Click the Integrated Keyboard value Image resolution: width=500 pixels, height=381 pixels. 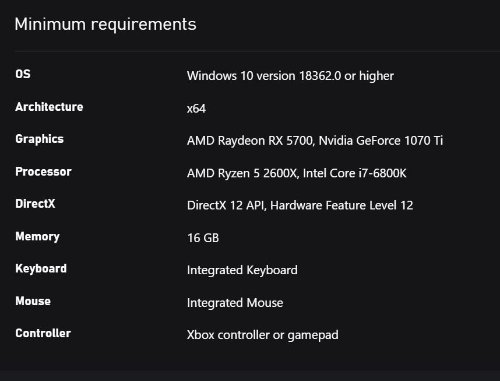242,270
